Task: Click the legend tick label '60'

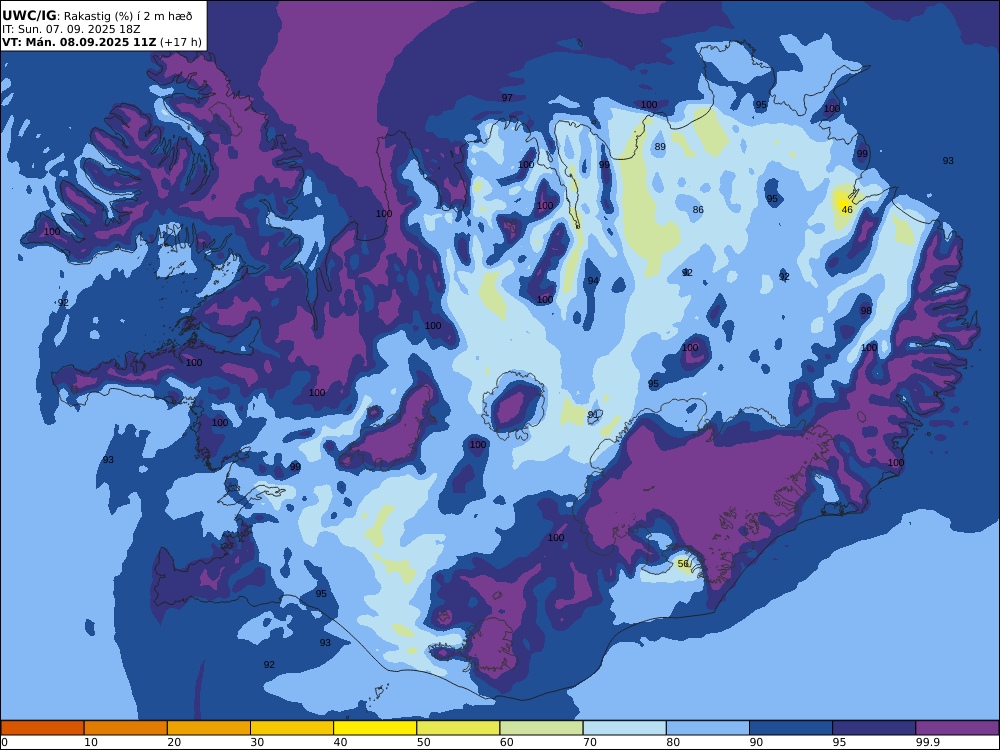Action: 507,742
